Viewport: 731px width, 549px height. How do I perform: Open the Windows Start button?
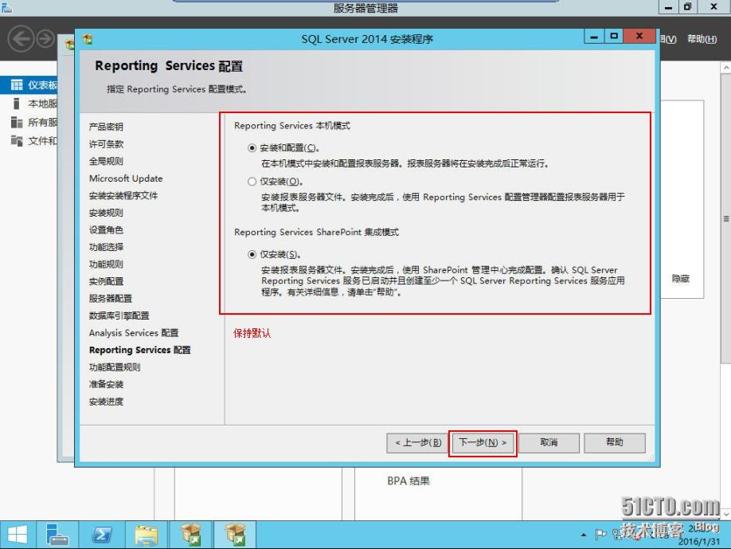pyautogui.click(x=17, y=535)
